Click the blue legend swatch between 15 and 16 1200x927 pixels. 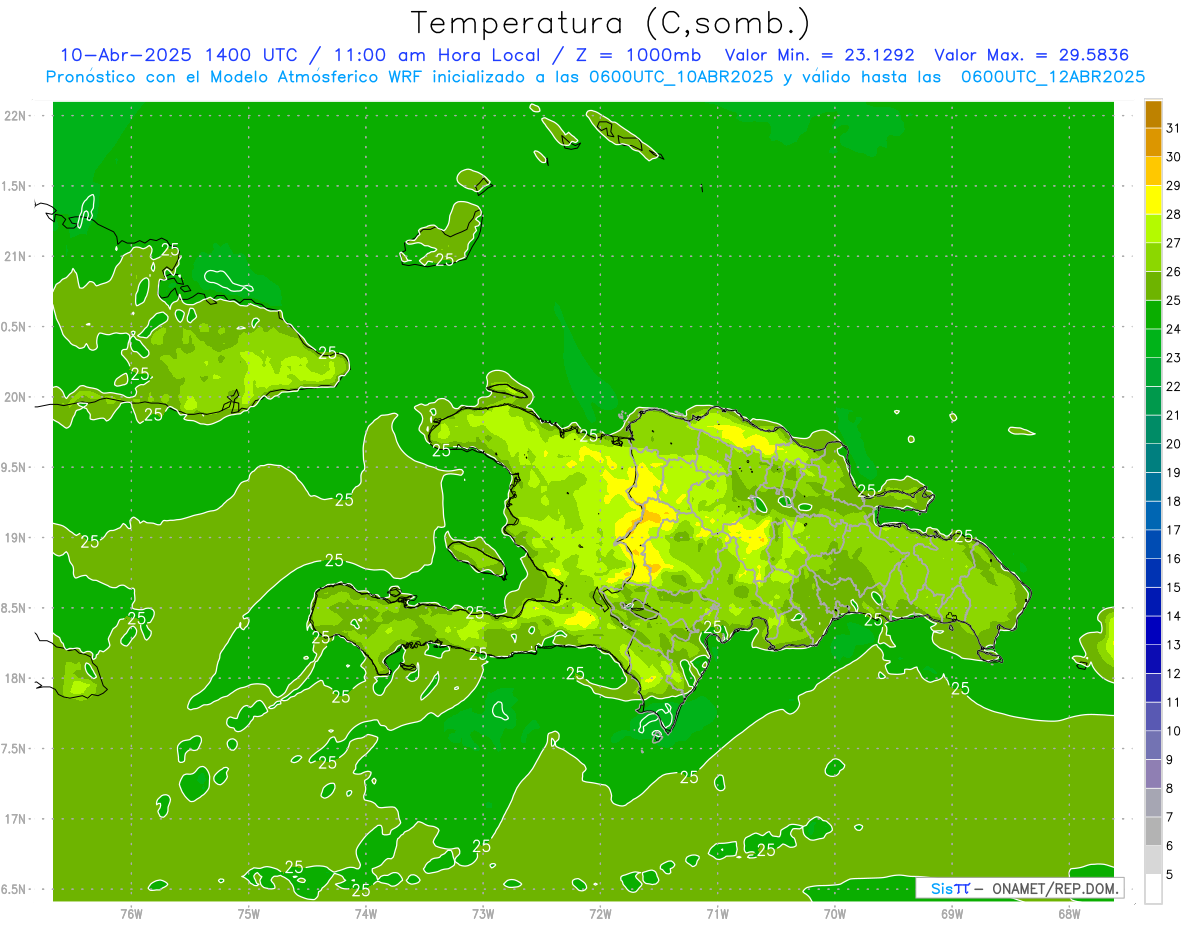pyautogui.click(x=1153, y=573)
